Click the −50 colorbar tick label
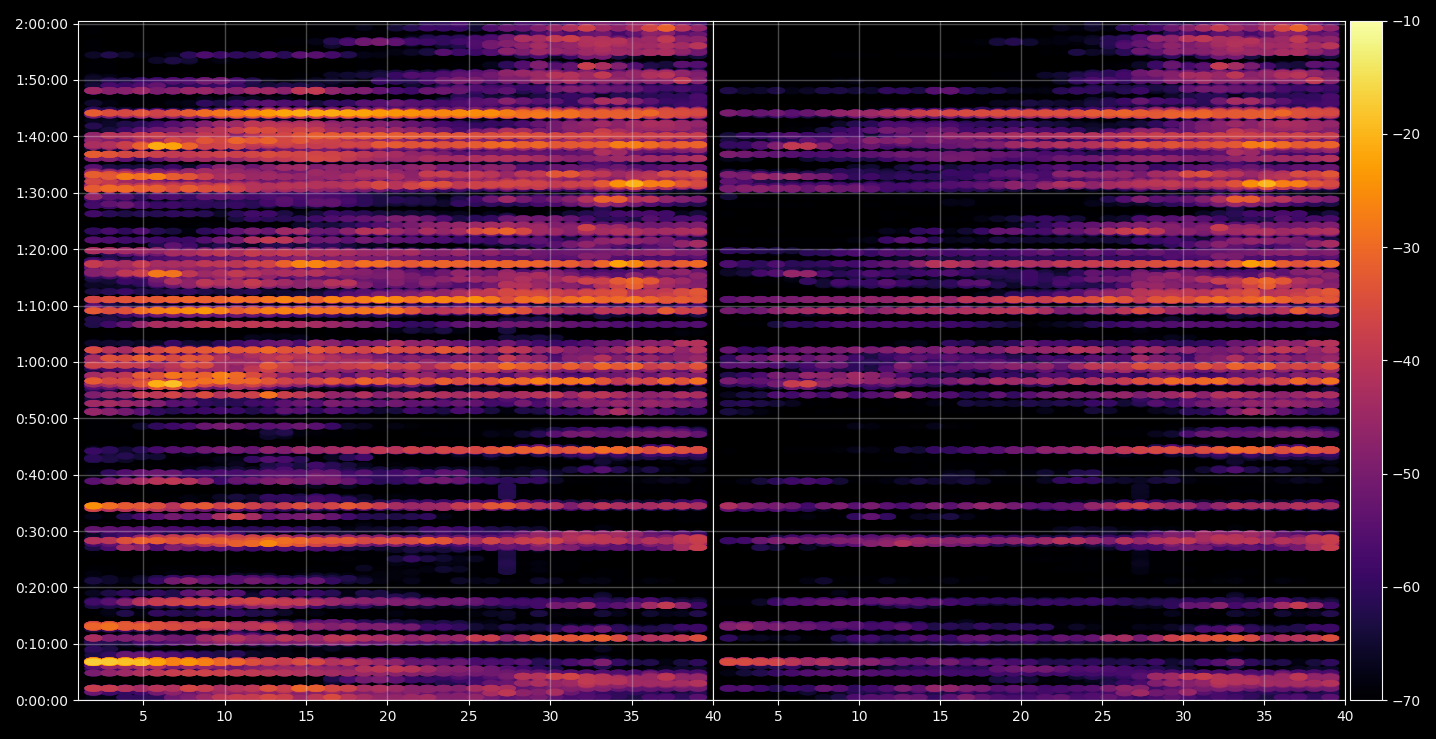 tap(1405, 474)
